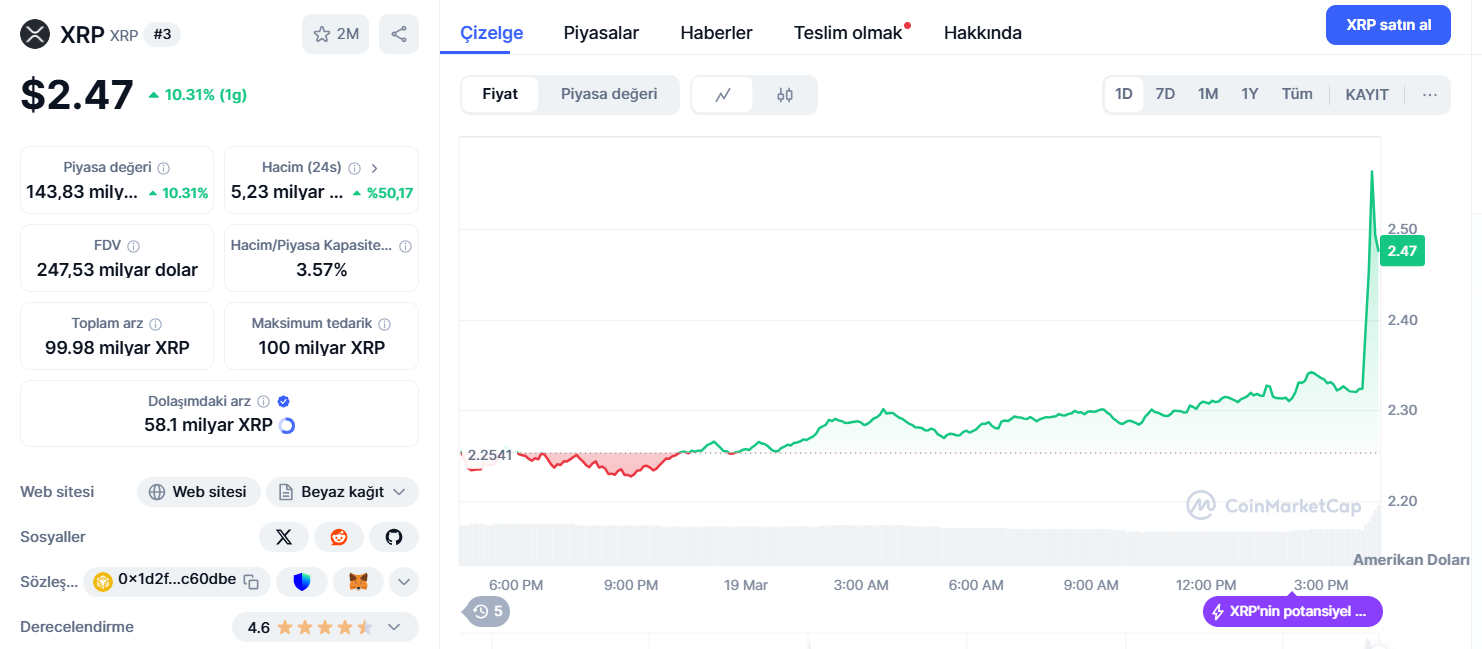1482x649 pixels.
Task: Open the Çizelge tab
Action: [x=492, y=33]
